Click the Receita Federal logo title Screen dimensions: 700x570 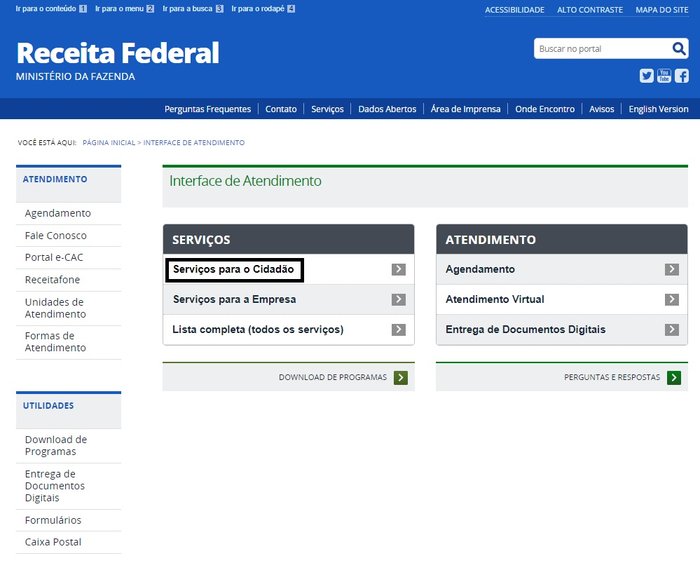[x=118, y=53]
